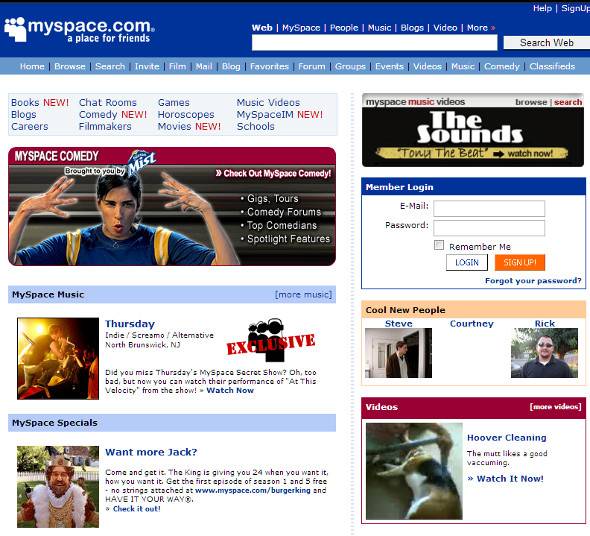Open the Schools link
This screenshot has width=590, height=536.
(255, 126)
